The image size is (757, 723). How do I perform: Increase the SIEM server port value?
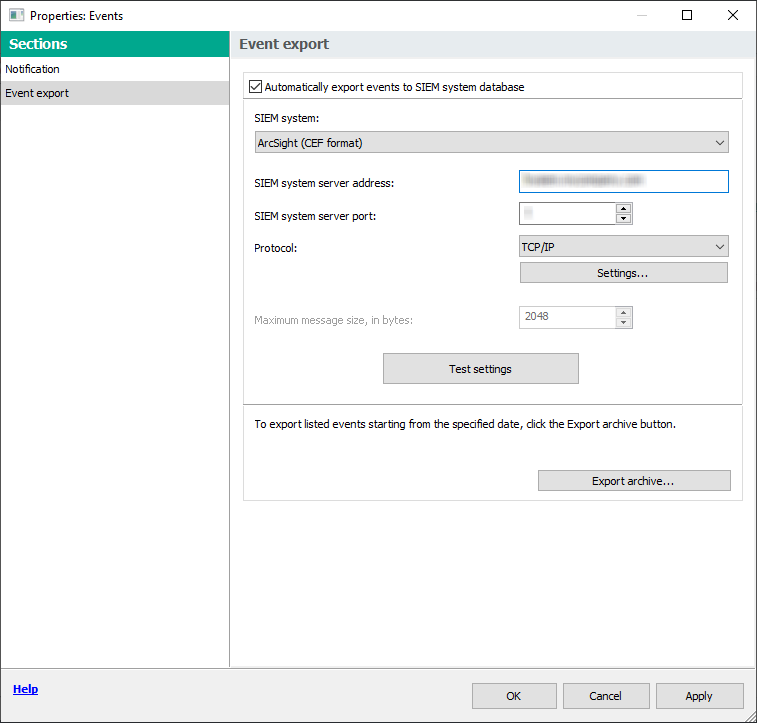(x=624, y=208)
